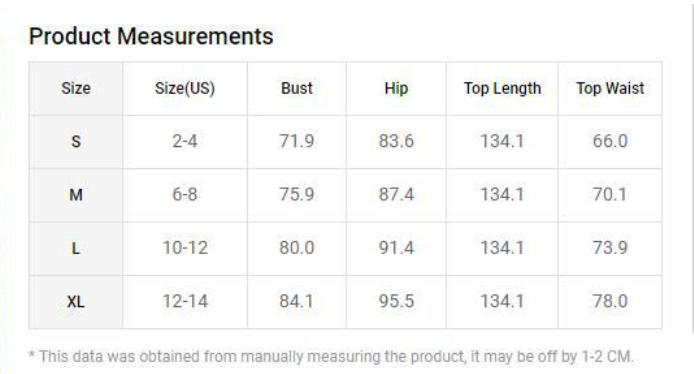Click the 10-12 US size cell
The height and width of the screenshot is (374, 694).
click(x=185, y=249)
